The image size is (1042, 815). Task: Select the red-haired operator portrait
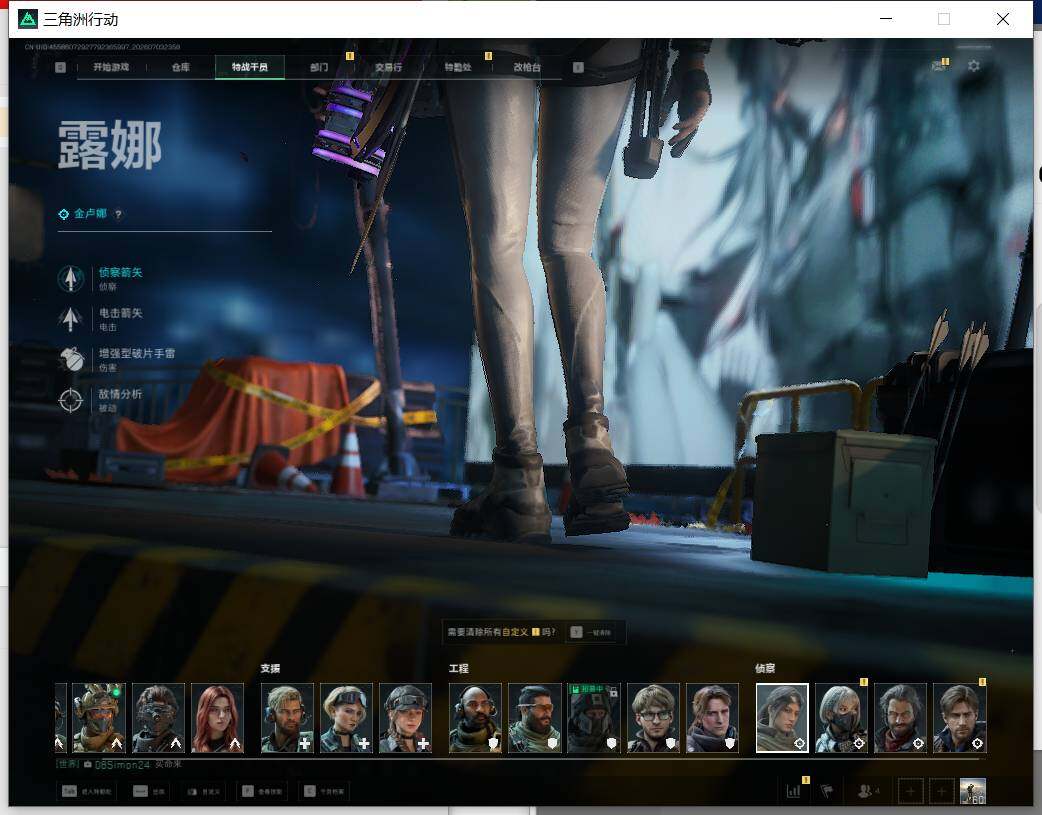[x=217, y=718]
